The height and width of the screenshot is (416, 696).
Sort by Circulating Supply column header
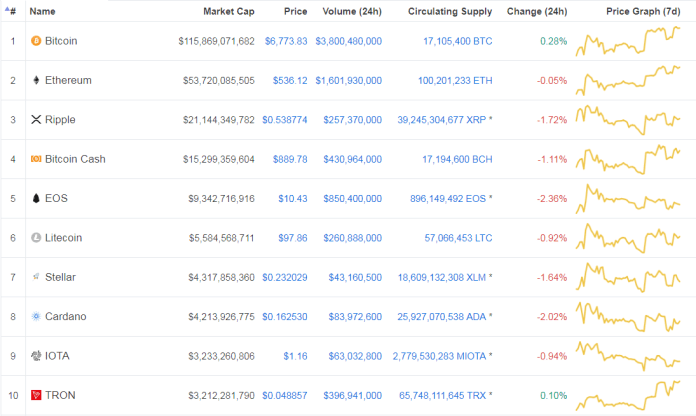450,12
